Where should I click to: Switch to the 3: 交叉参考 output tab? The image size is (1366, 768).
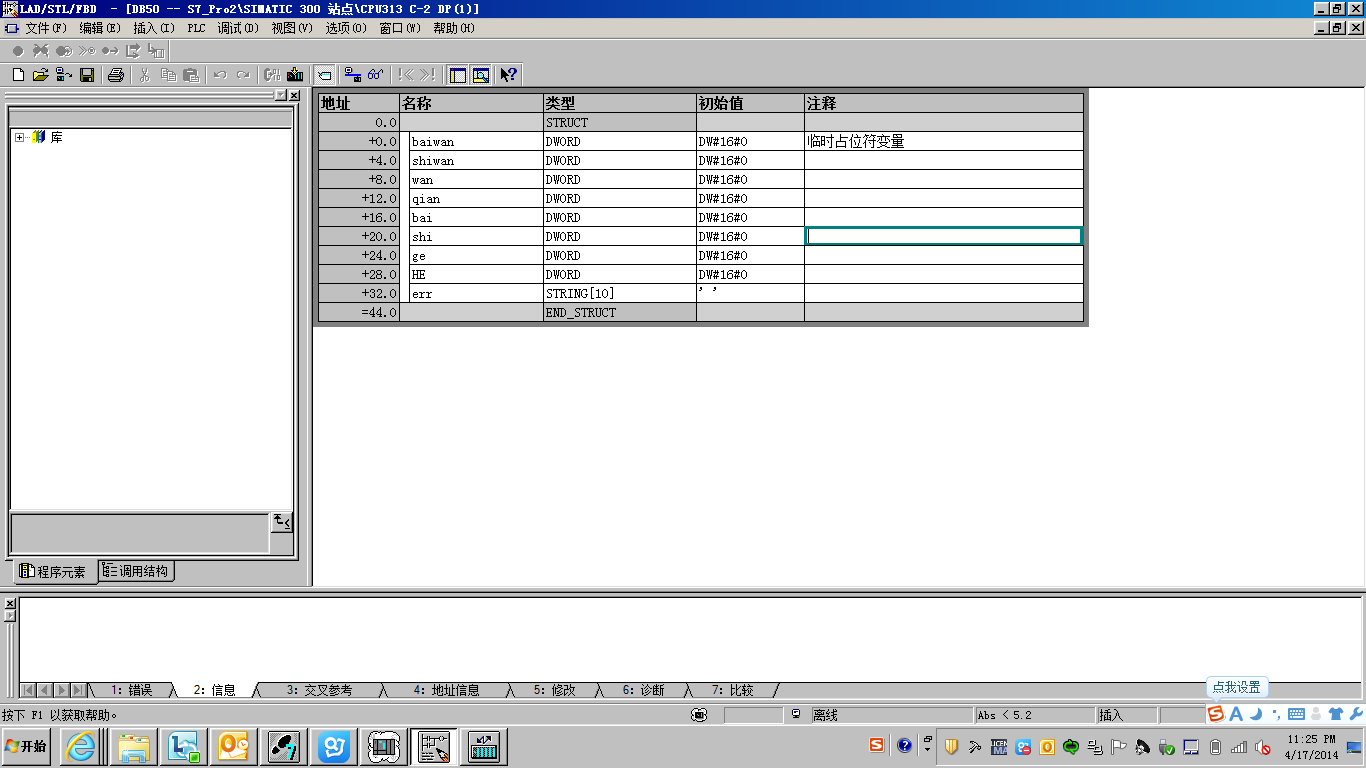pos(319,690)
